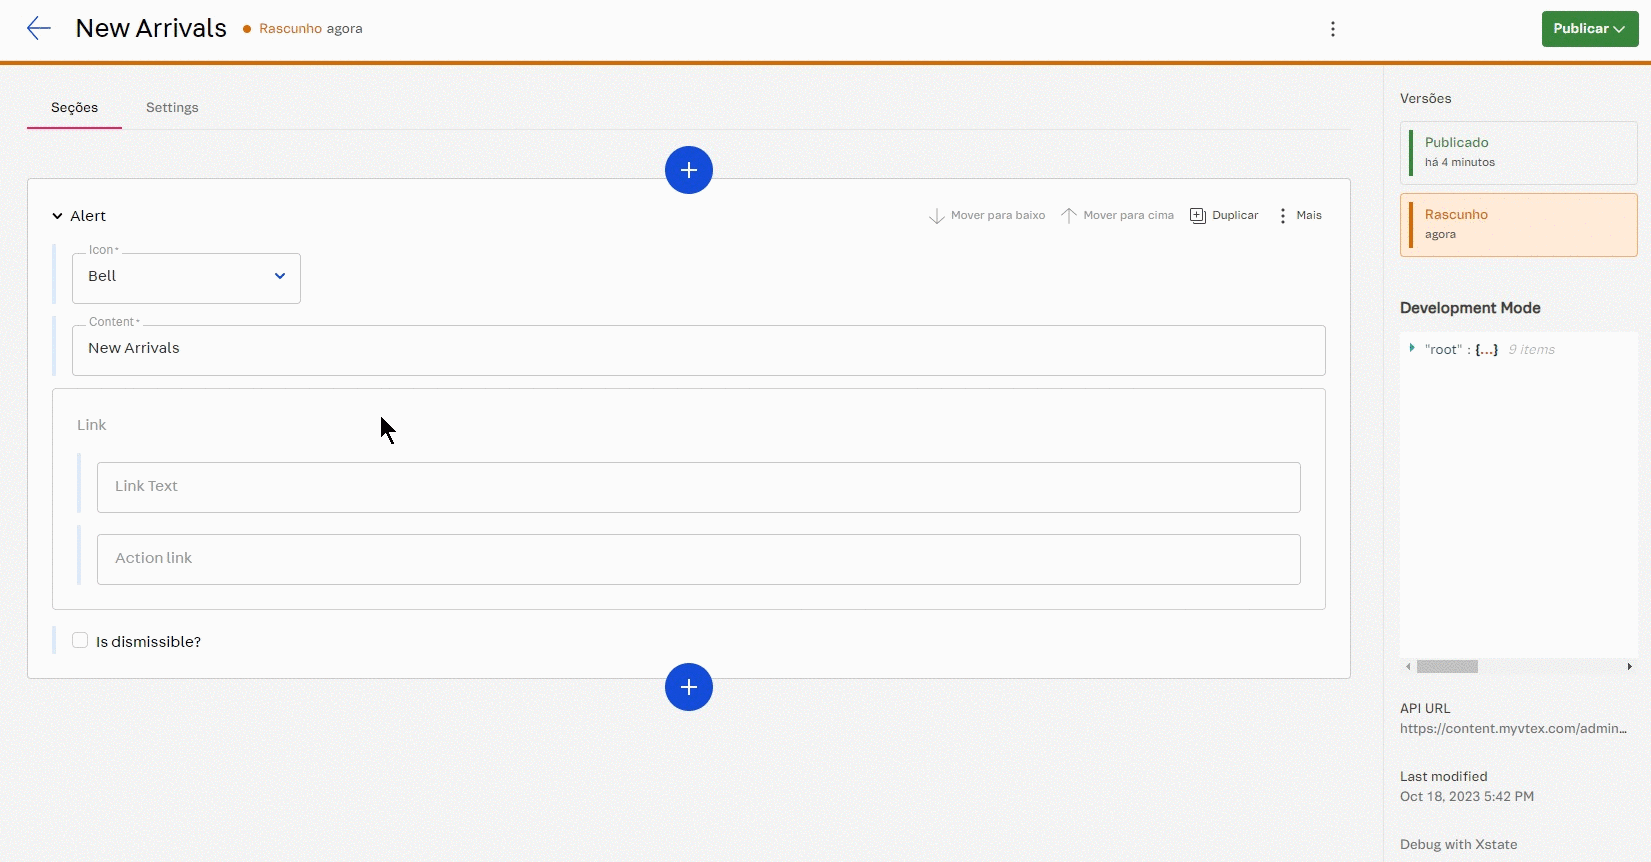
Task: Click the bottom blue plus add-section button
Action: 688,687
